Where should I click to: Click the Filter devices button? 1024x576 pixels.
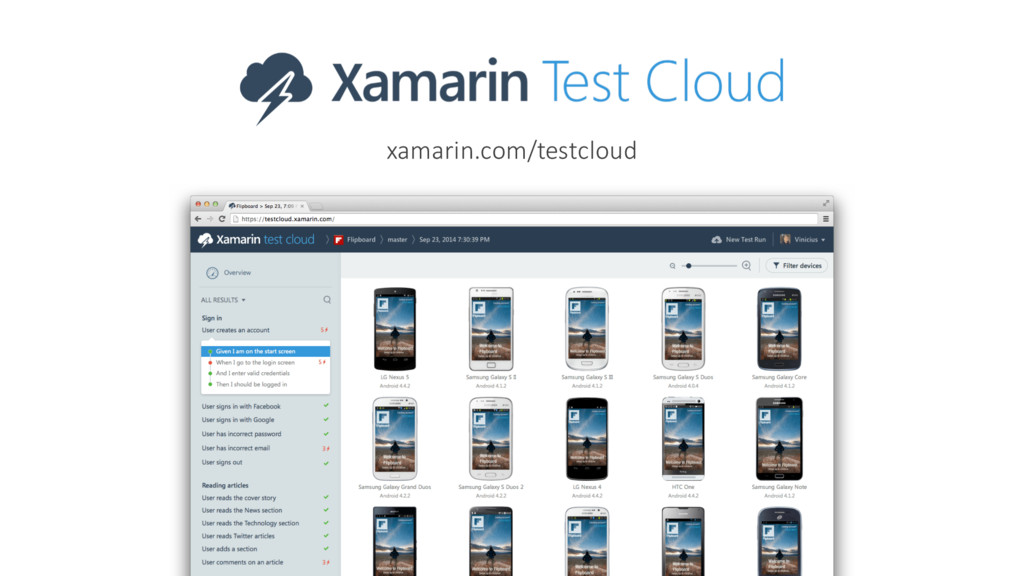[x=797, y=266]
